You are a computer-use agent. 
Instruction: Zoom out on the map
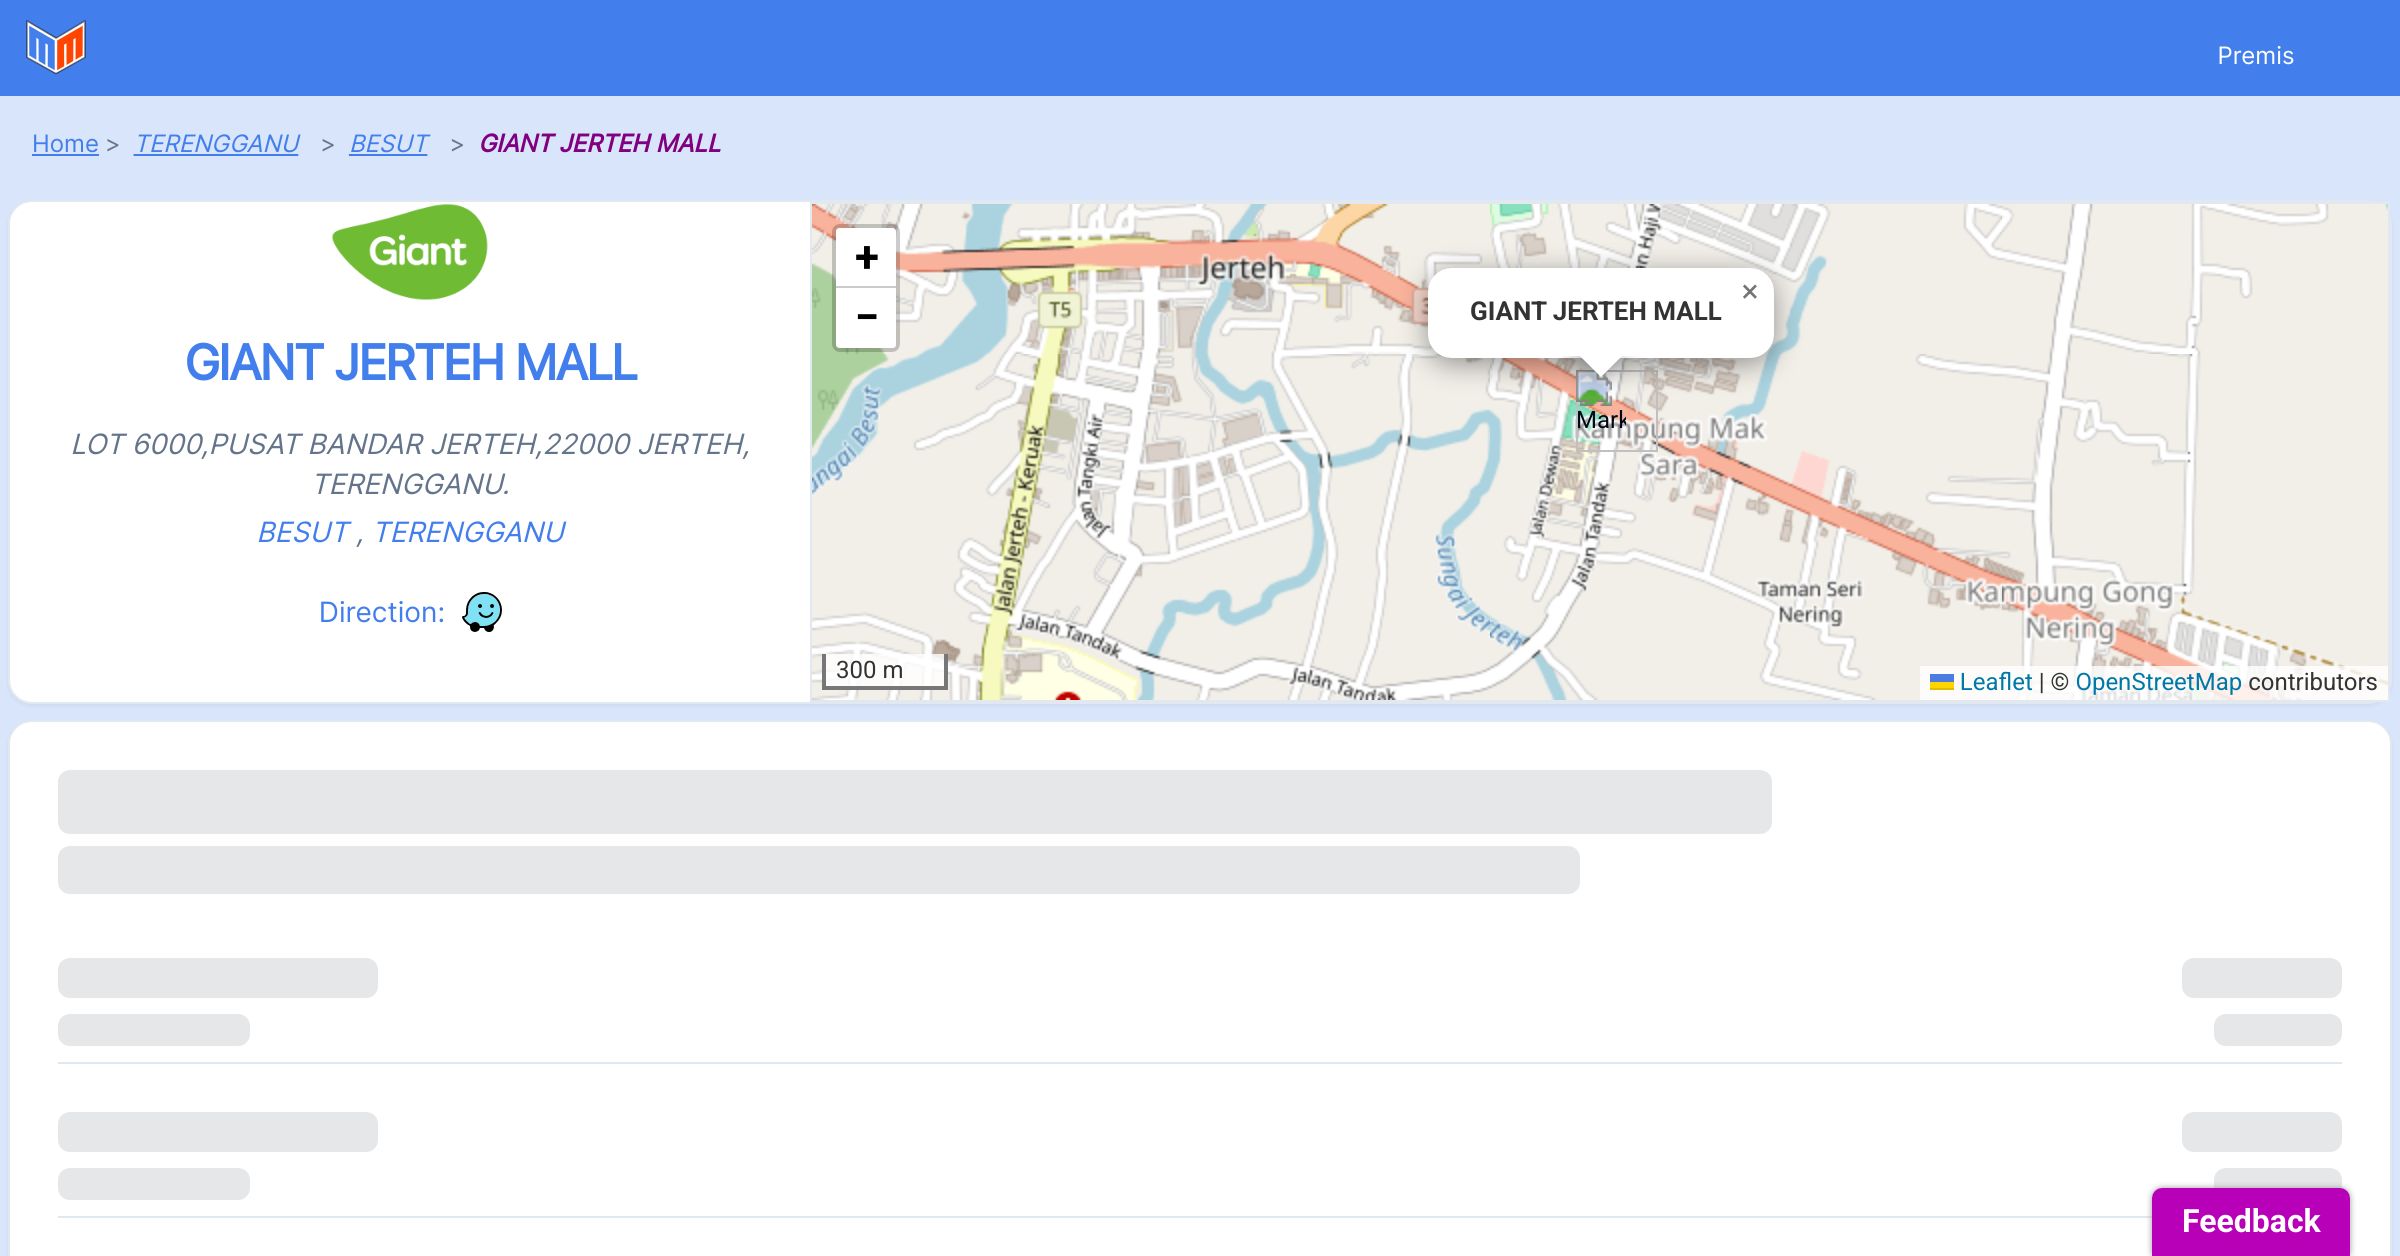866,317
